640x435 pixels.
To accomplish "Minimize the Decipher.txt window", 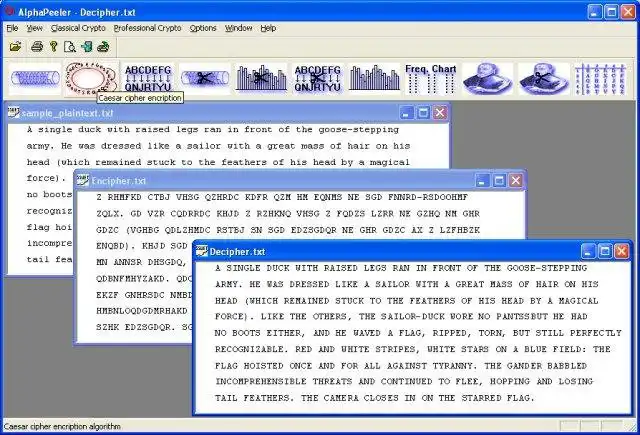I will click(x=588, y=251).
